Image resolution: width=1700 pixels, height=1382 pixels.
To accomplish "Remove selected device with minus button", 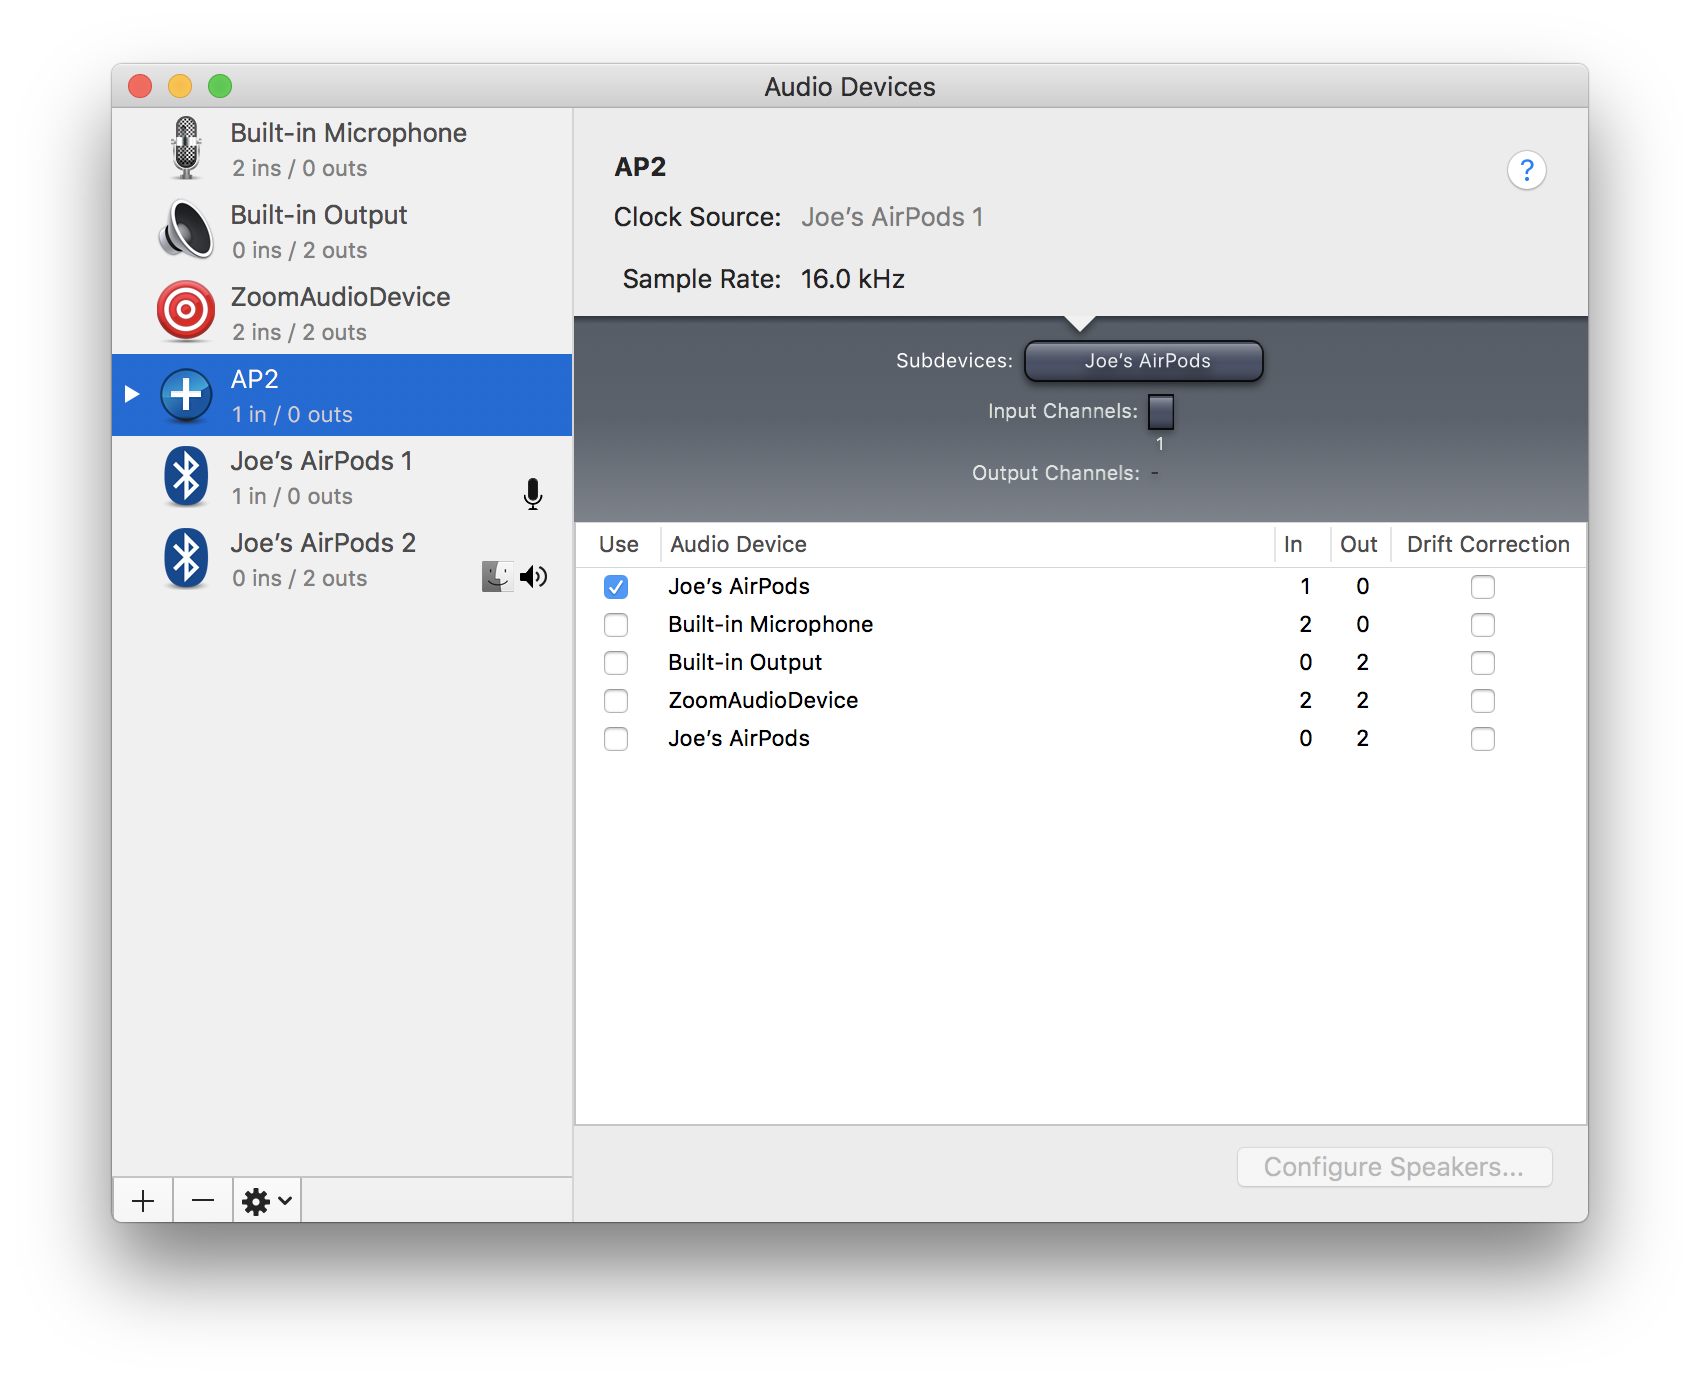I will click(x=203, y=1201).
